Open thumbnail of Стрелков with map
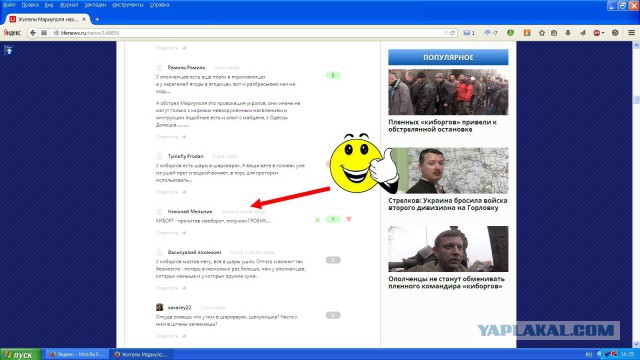Viewport: 640px width, 360px height. tap(448, 170)
